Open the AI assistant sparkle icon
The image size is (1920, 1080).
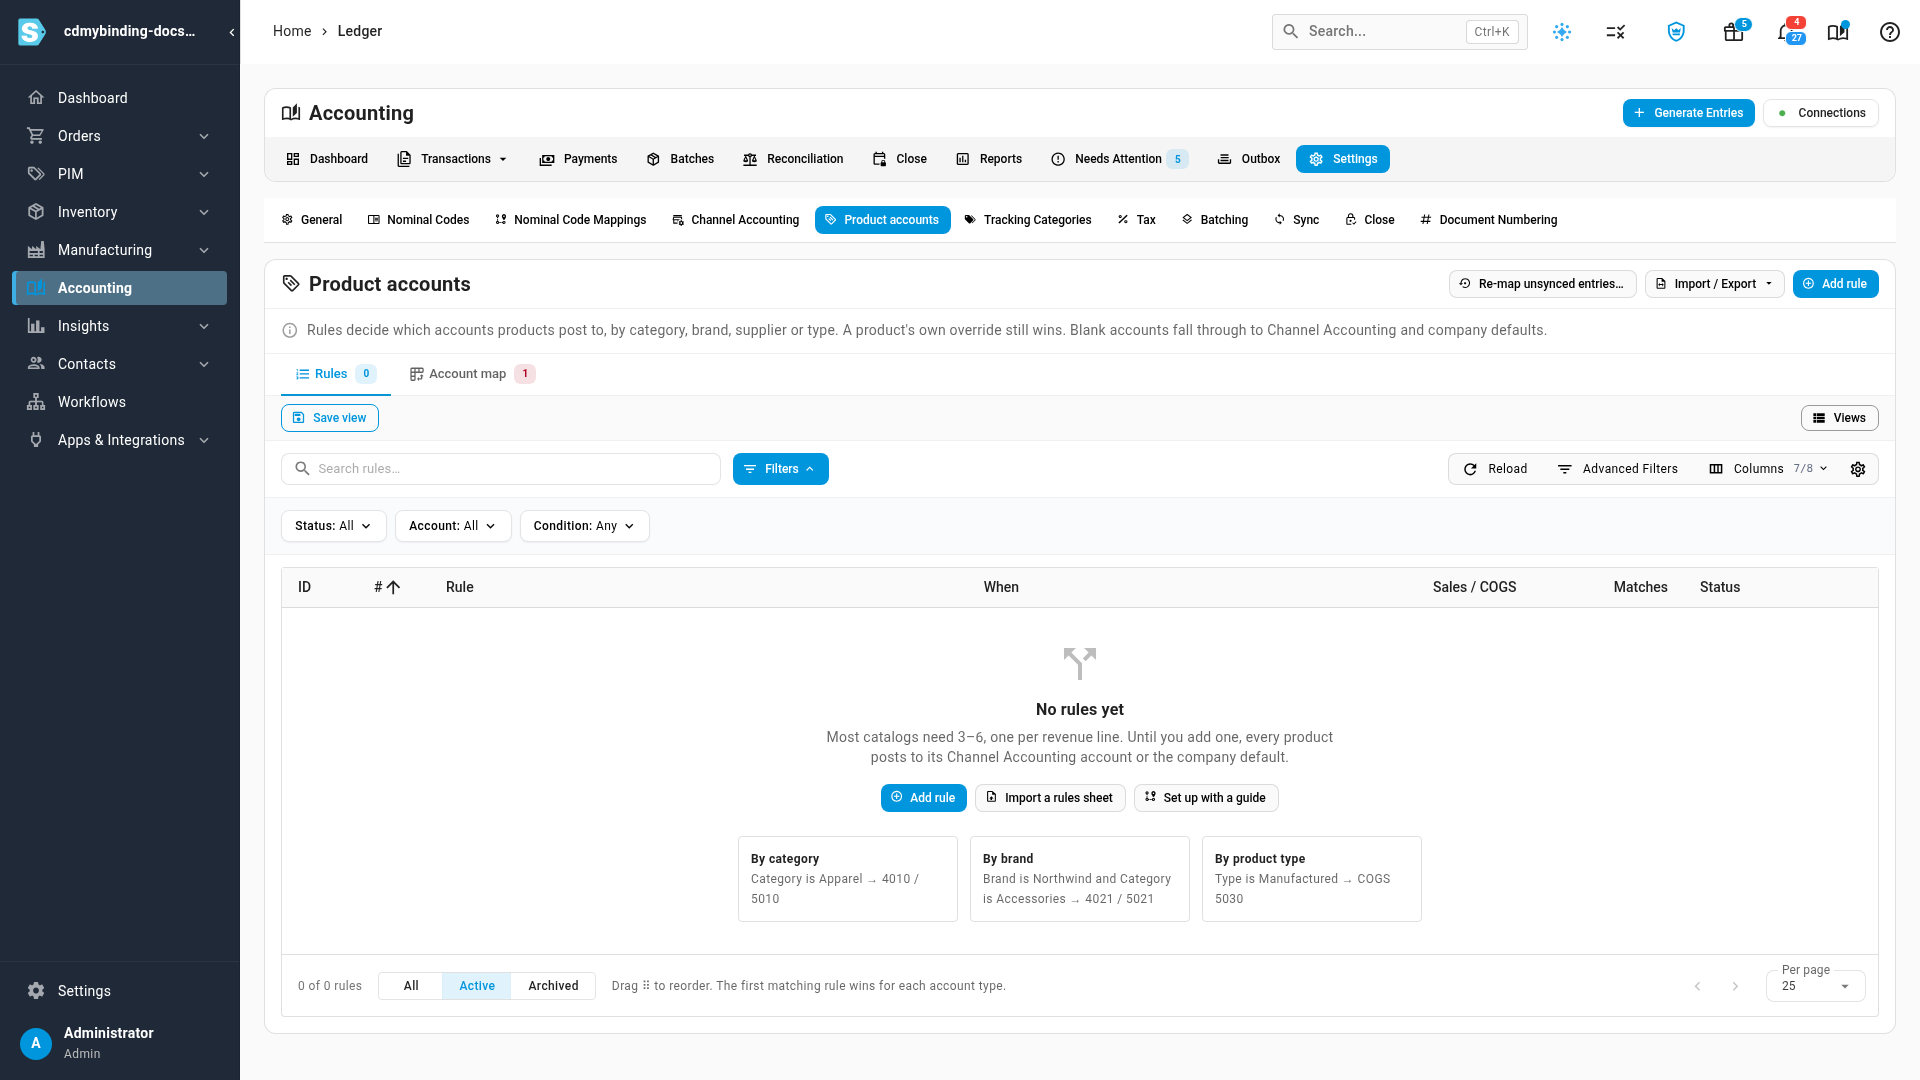1562,32
